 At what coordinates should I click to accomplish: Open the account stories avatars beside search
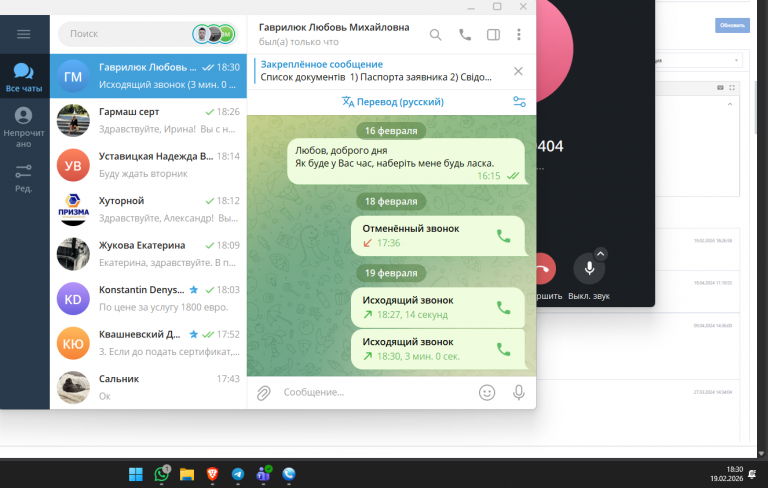(214, 34)
